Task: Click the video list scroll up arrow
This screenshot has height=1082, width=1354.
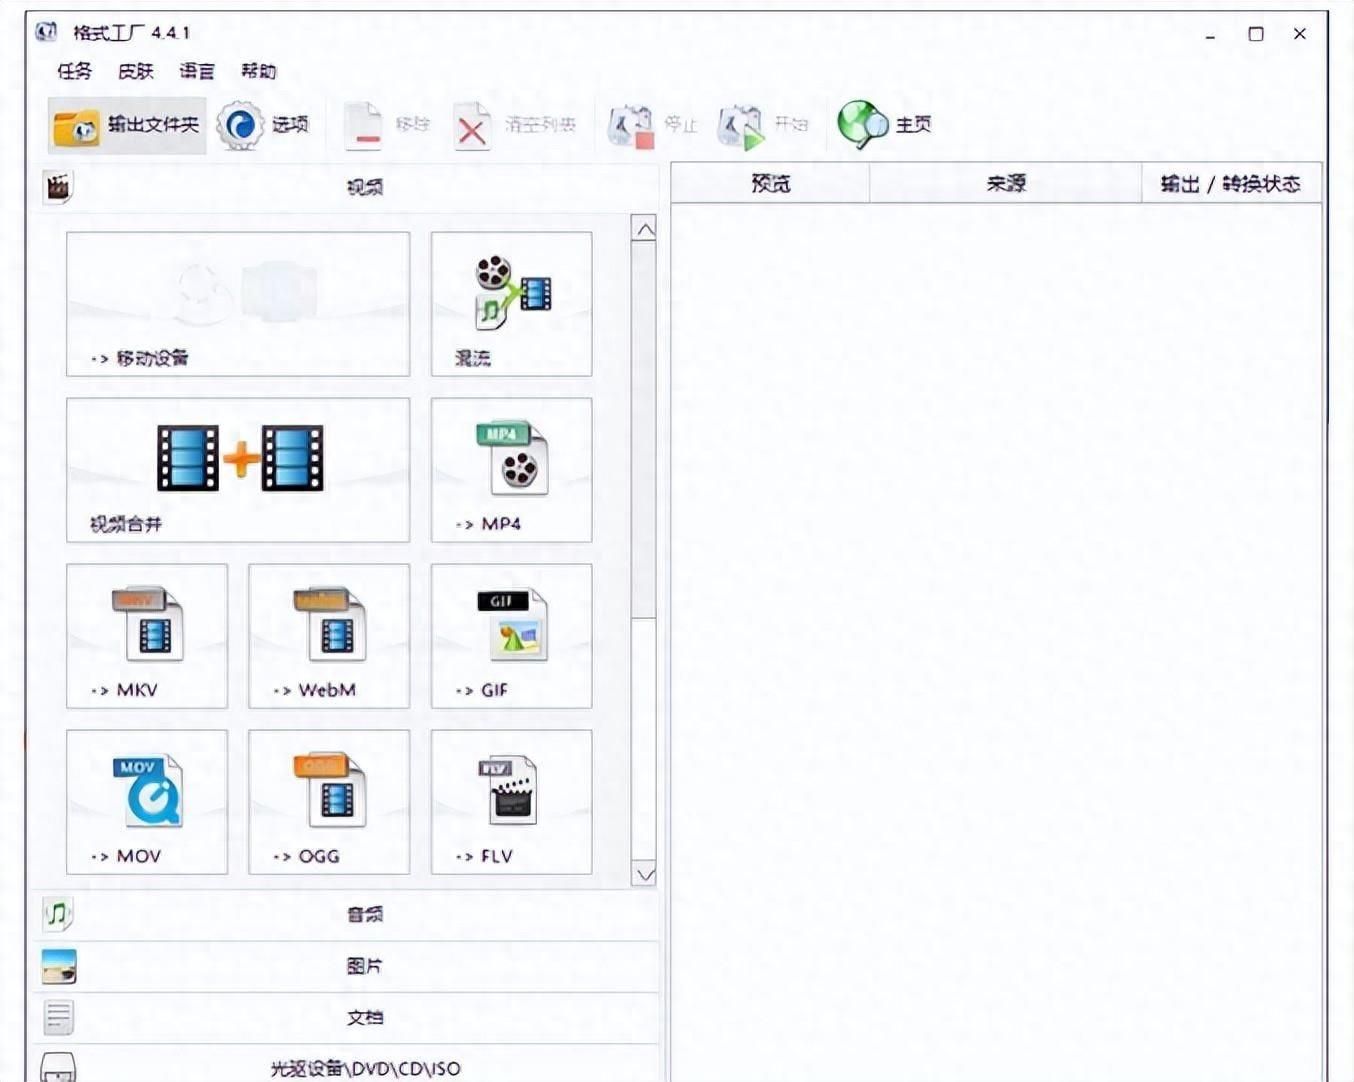Action: click(645, 229)
